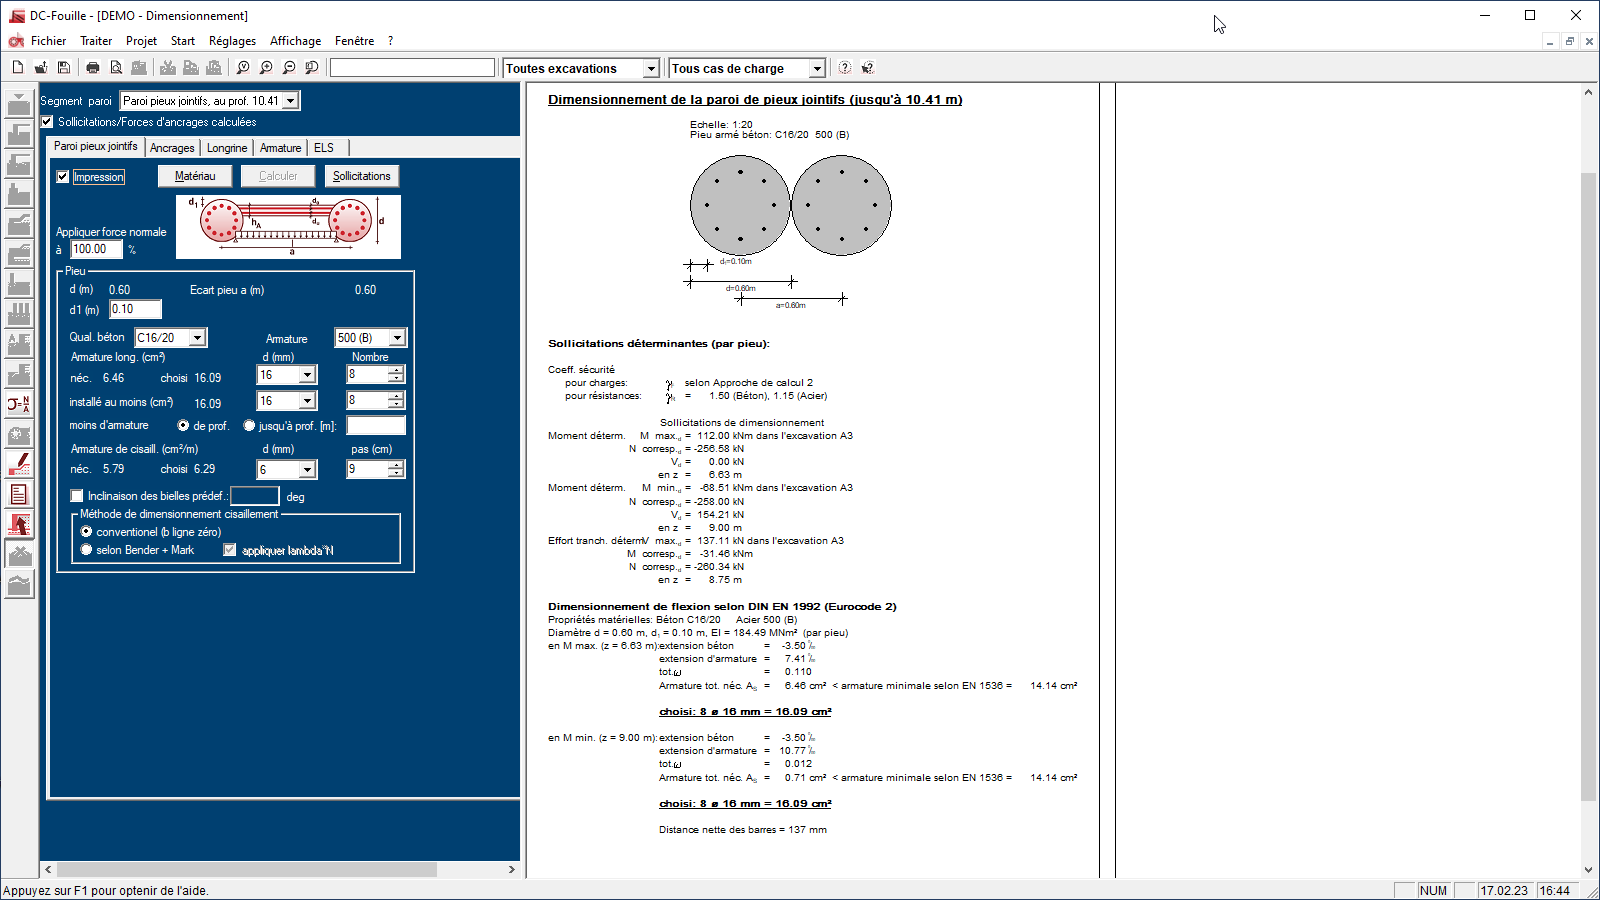
Task: Click the Sollicitations button
Action: pyautogui.click(x=362, y=176)
